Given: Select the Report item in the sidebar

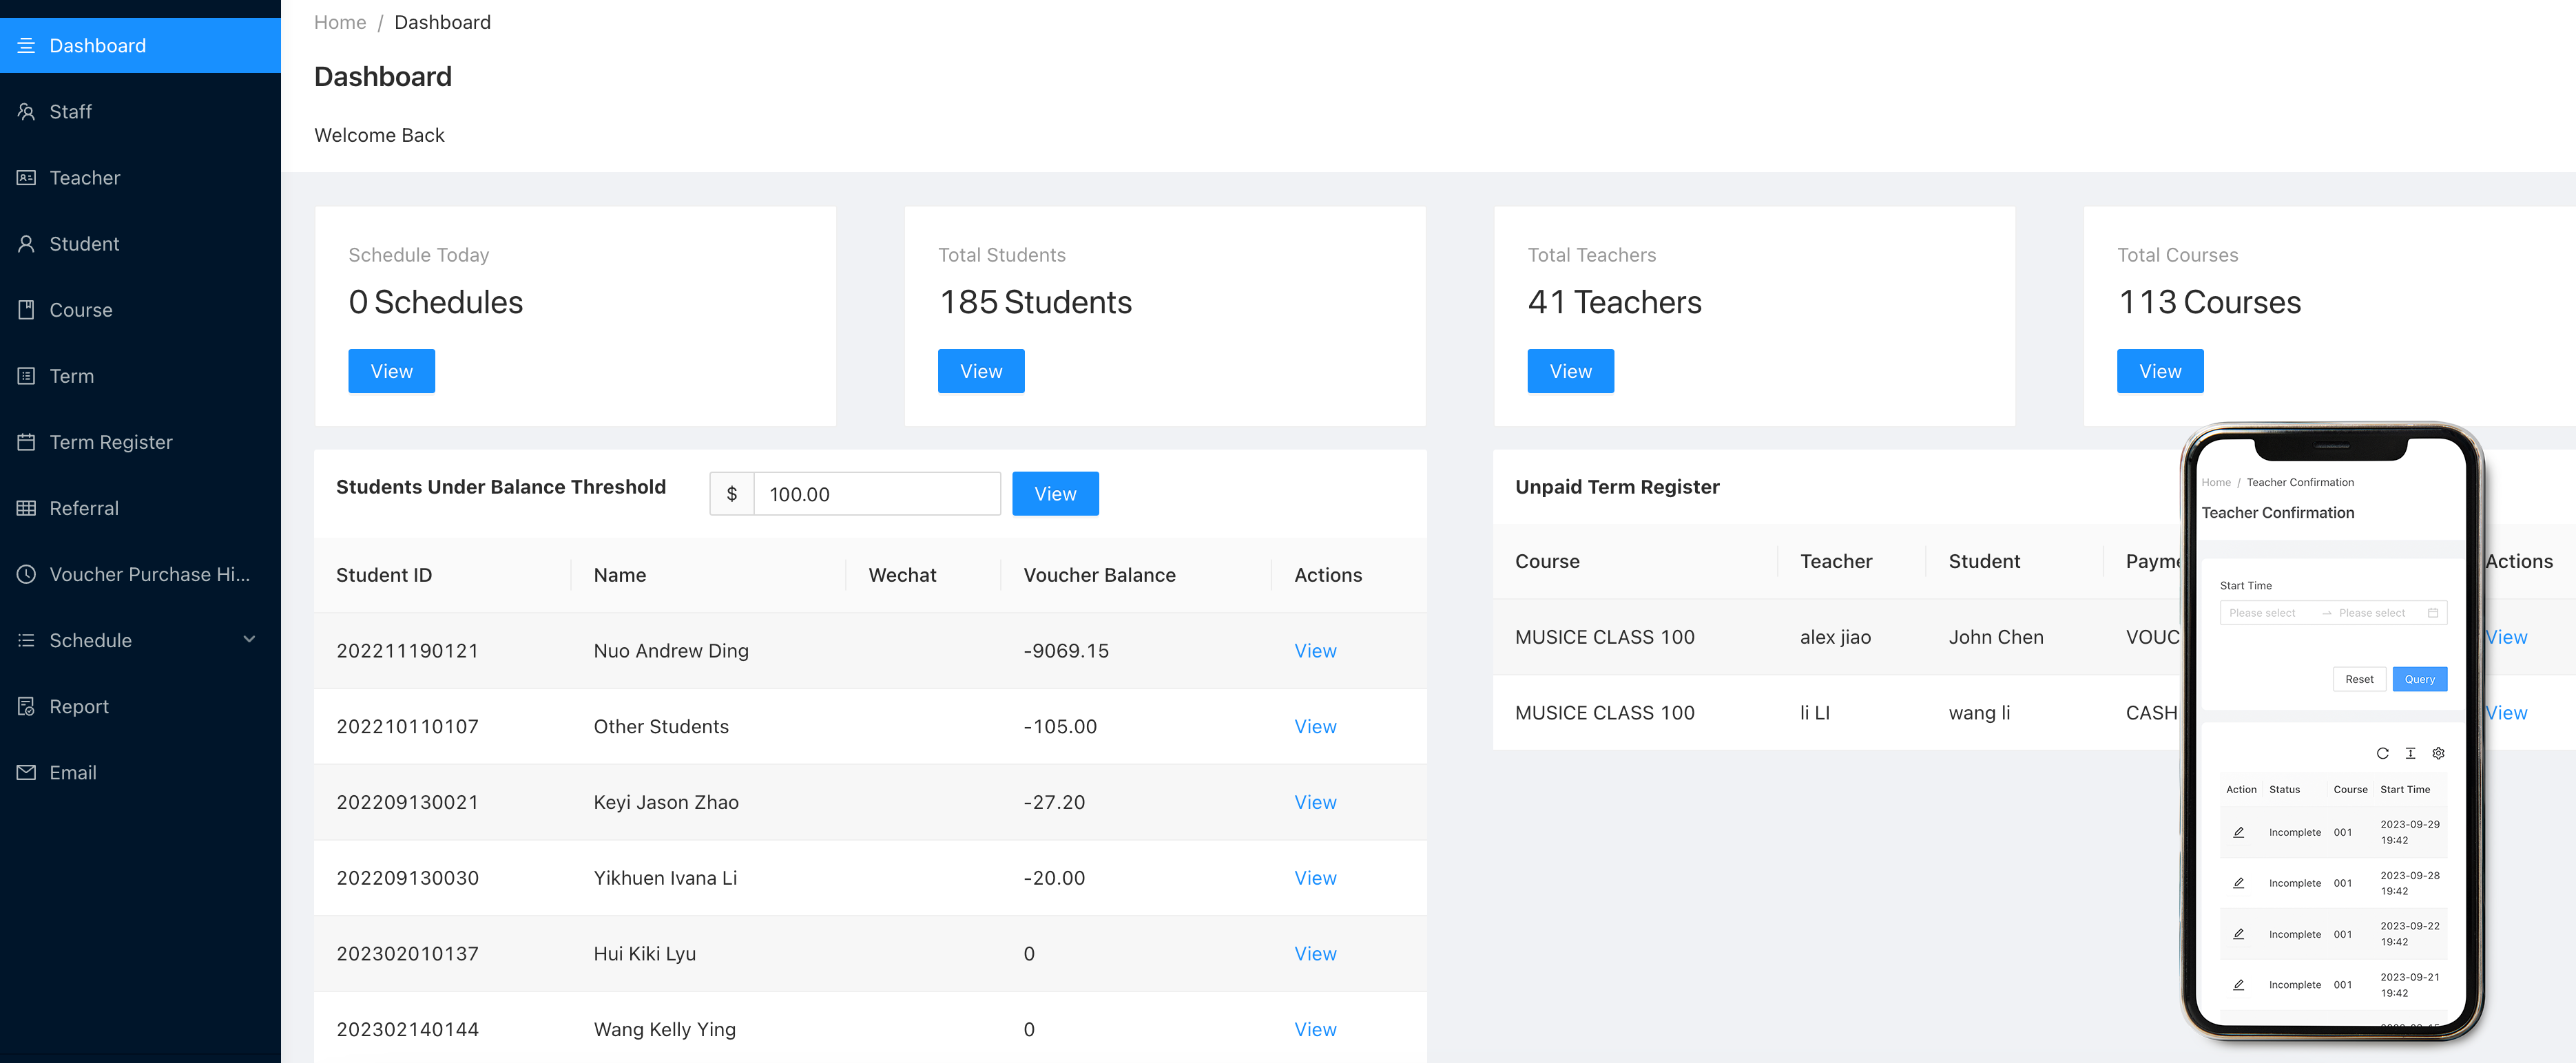Looking at the screenshot, I should (x=27, y=705).
